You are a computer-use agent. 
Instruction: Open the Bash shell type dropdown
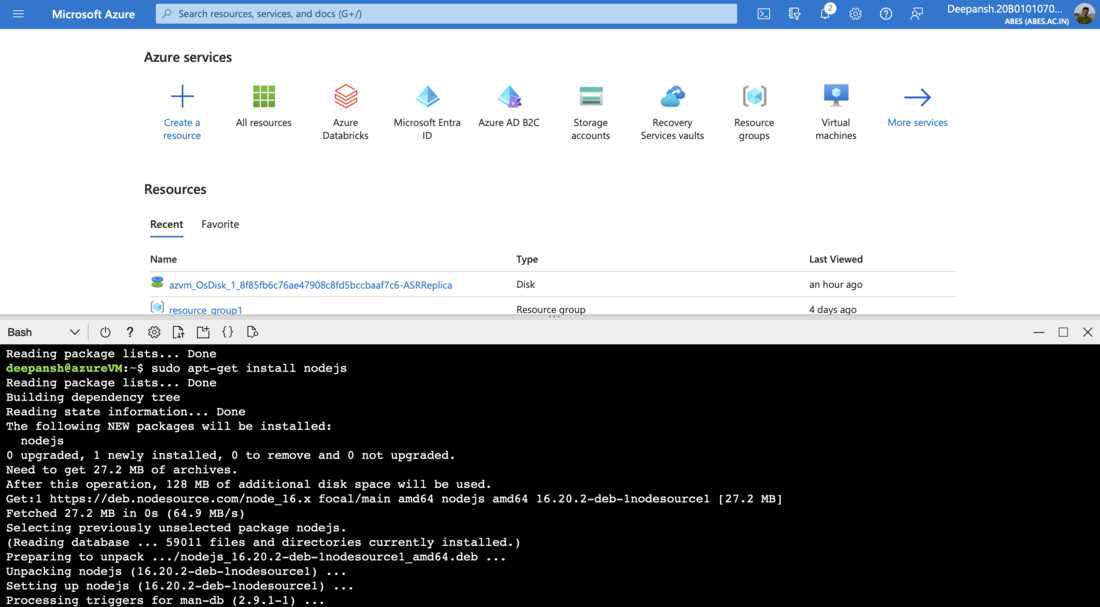pyautogui.click(x=43, y=332)
